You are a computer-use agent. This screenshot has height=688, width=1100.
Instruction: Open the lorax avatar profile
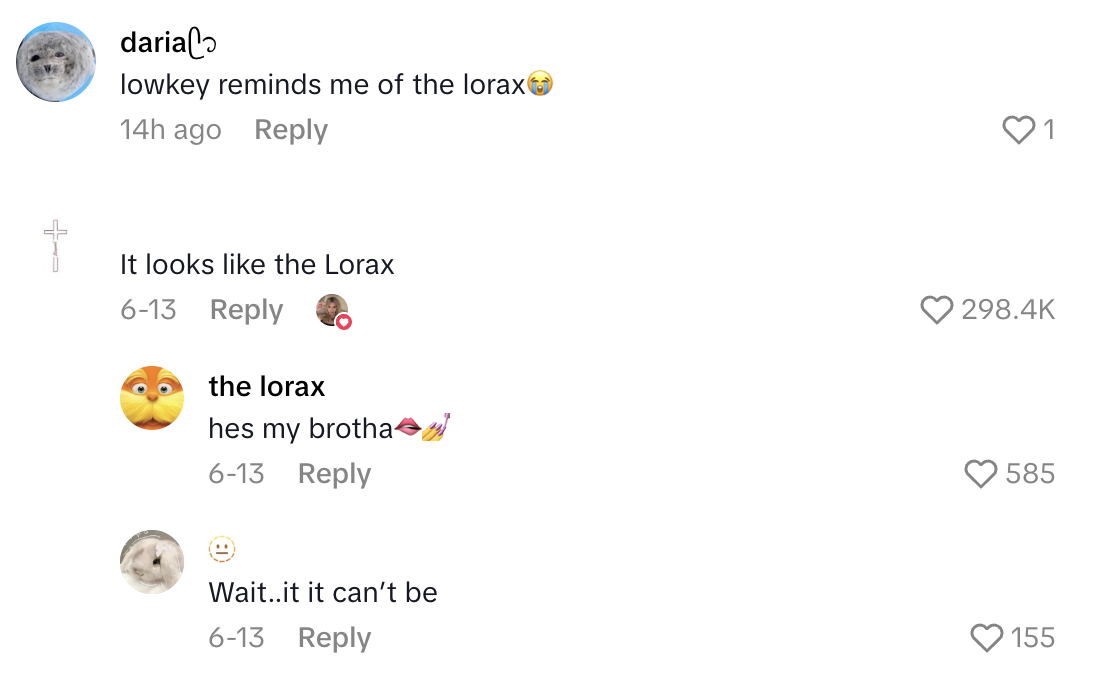click(x=152, y=398)
